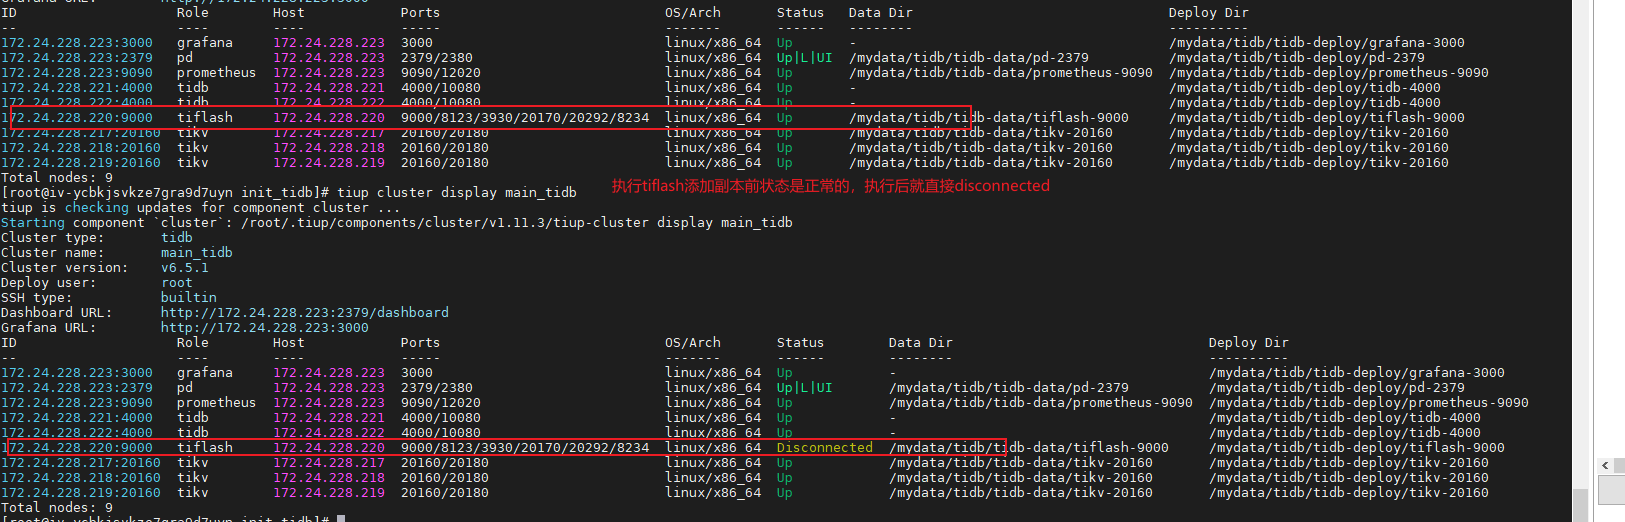Click the left arrow of the horizontal scrollbar
This screenshot has height=522, width=1625.
(1605, 466)
